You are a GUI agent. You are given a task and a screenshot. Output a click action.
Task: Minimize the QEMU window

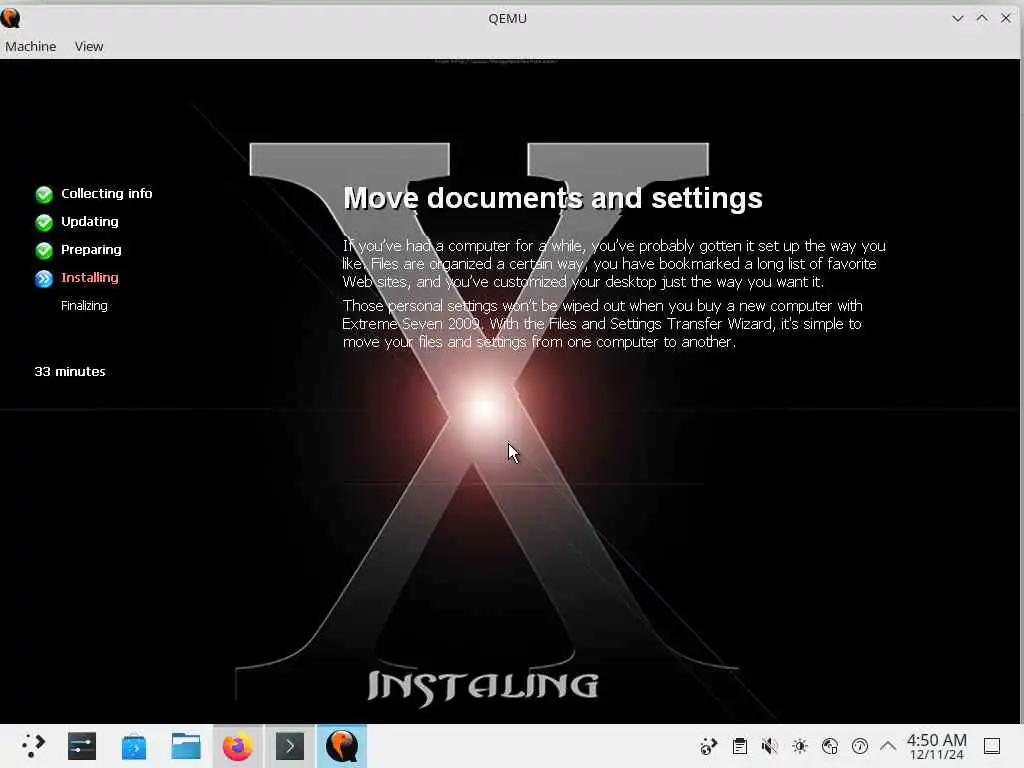pyautogui.click(x=957, y=18)
